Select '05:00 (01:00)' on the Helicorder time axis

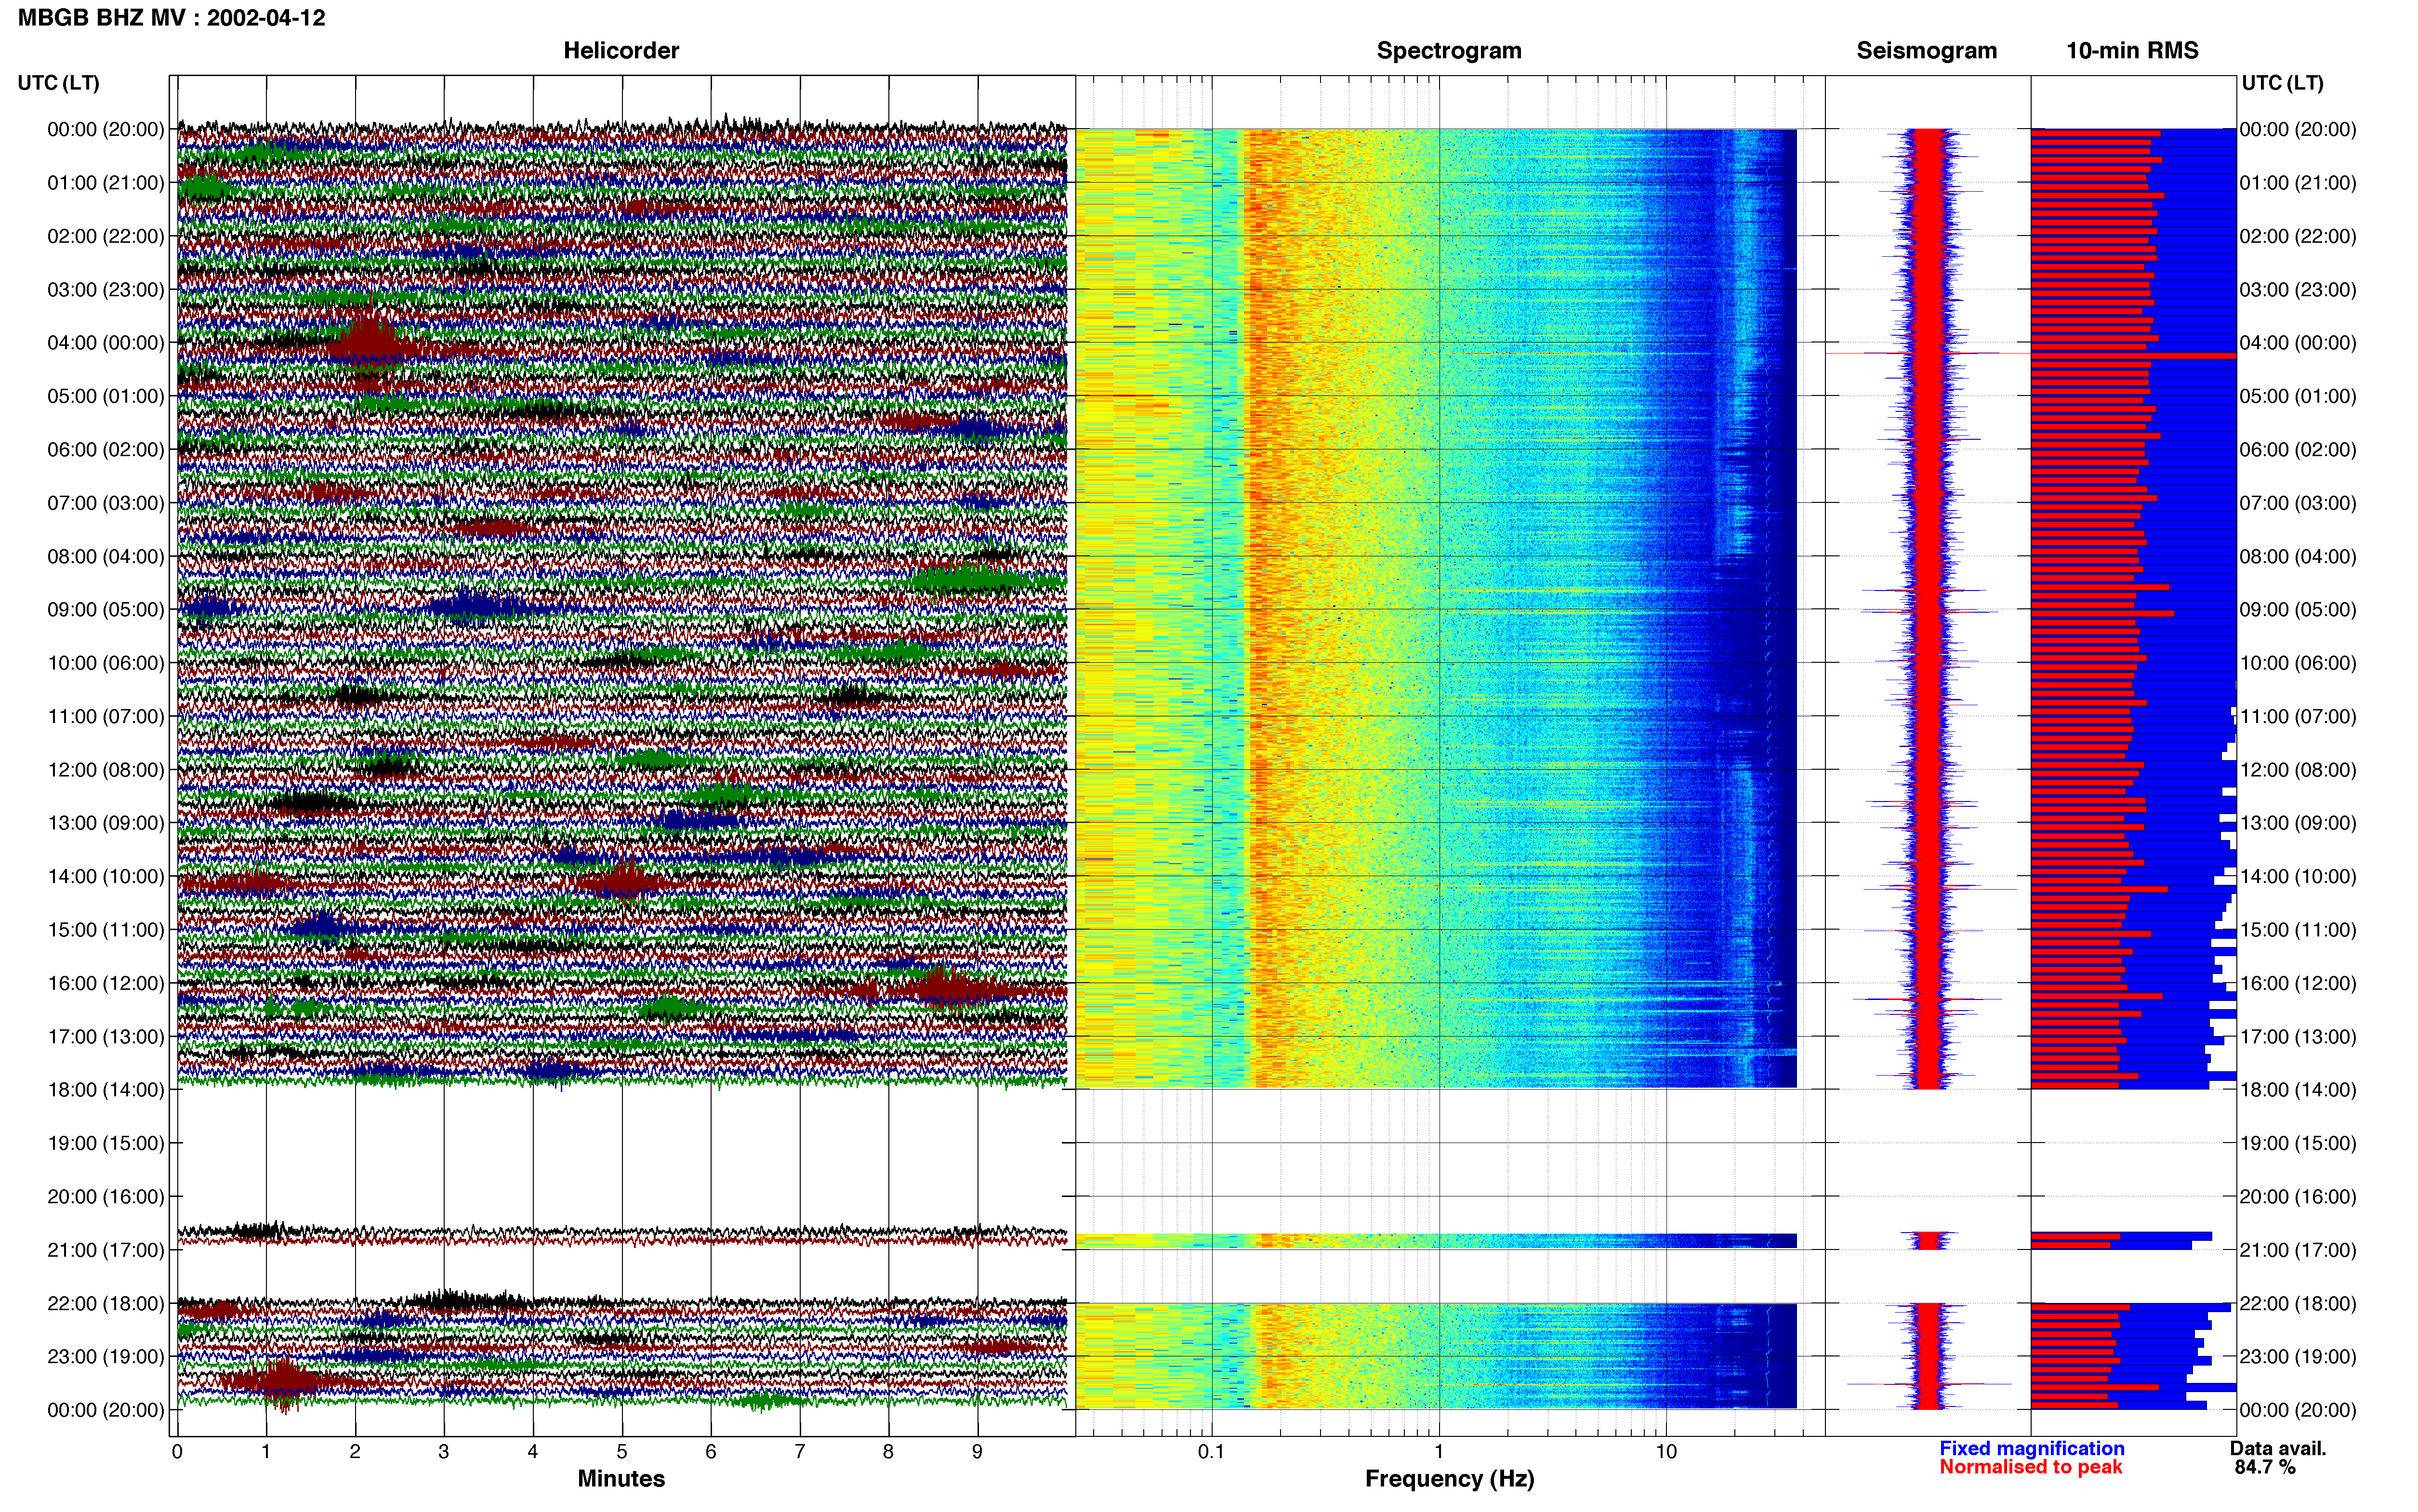[x=106, y=396]
